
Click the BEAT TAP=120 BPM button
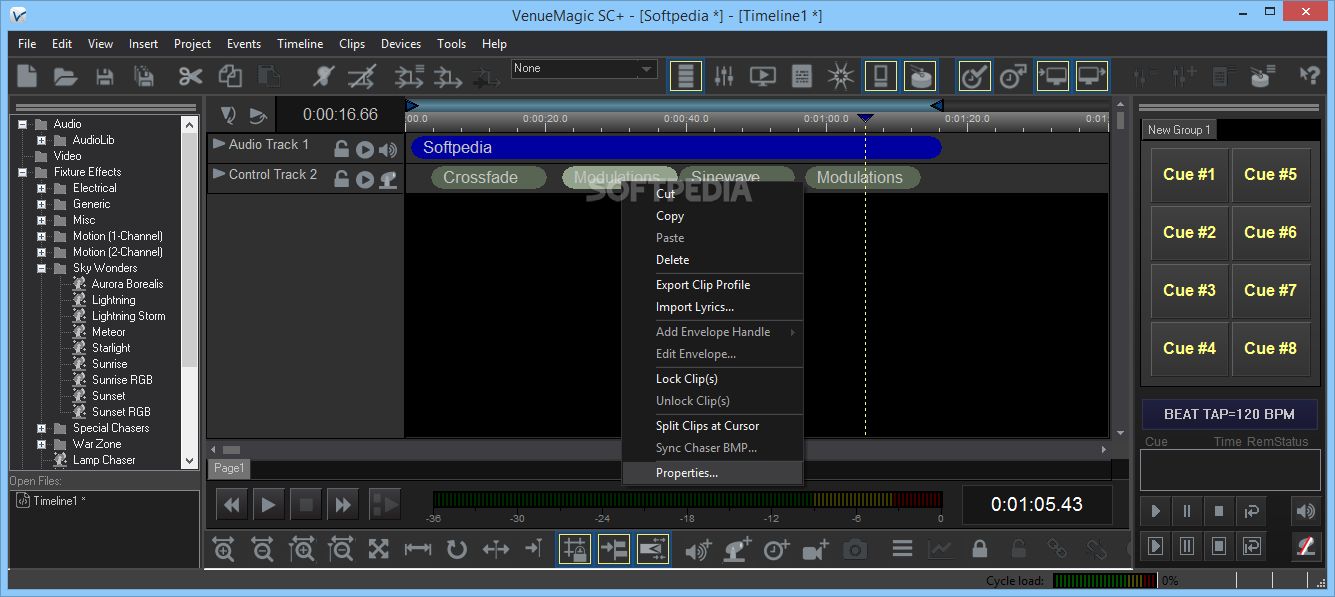coord(1229,414)
